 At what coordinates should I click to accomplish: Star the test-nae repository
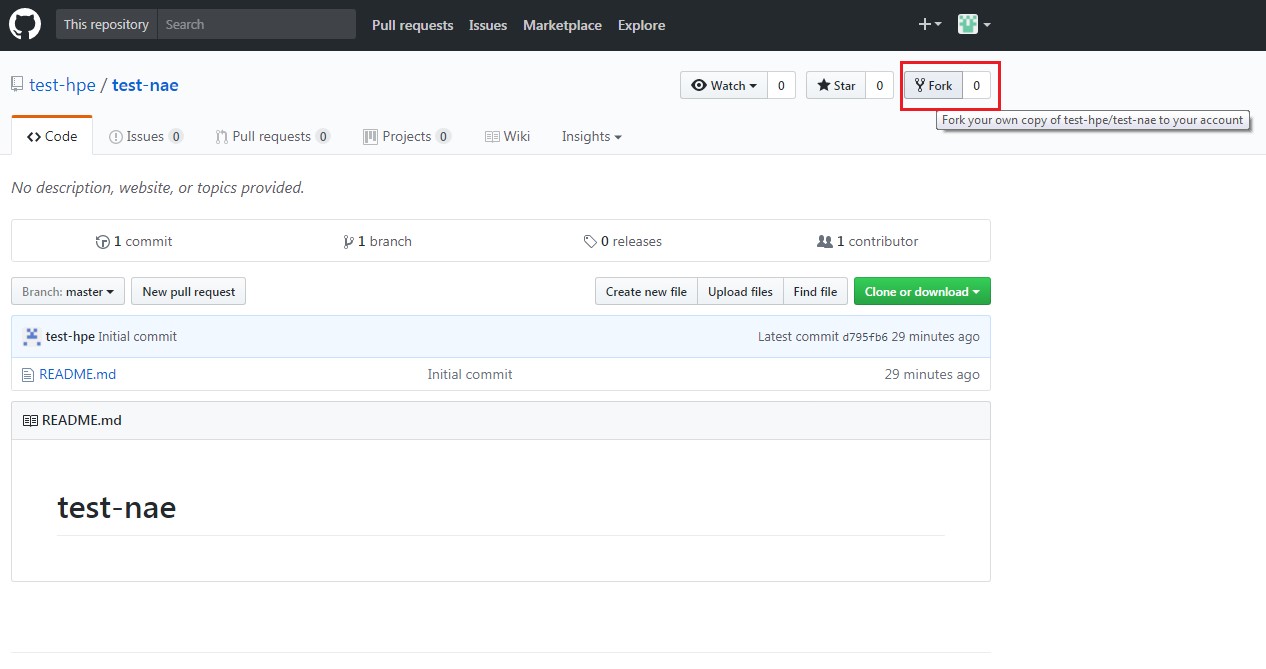[835, 85]
